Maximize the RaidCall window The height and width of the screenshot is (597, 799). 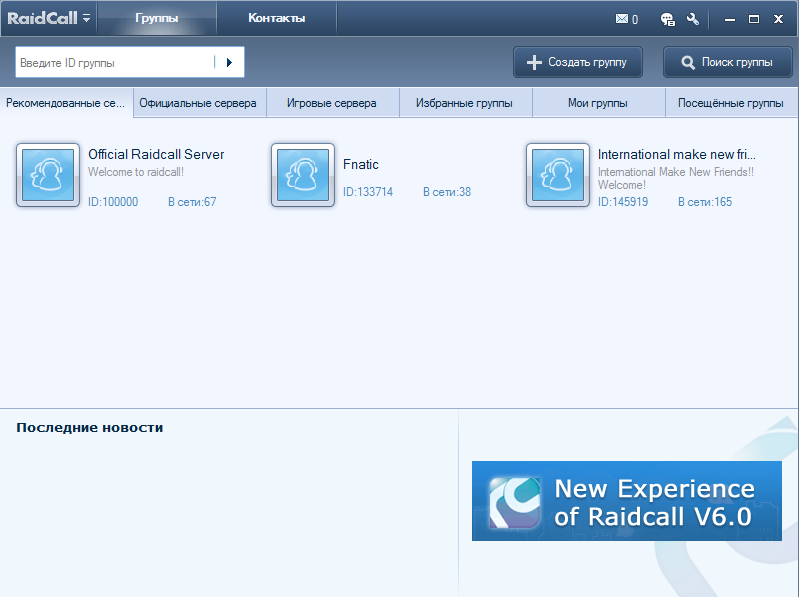754,19
